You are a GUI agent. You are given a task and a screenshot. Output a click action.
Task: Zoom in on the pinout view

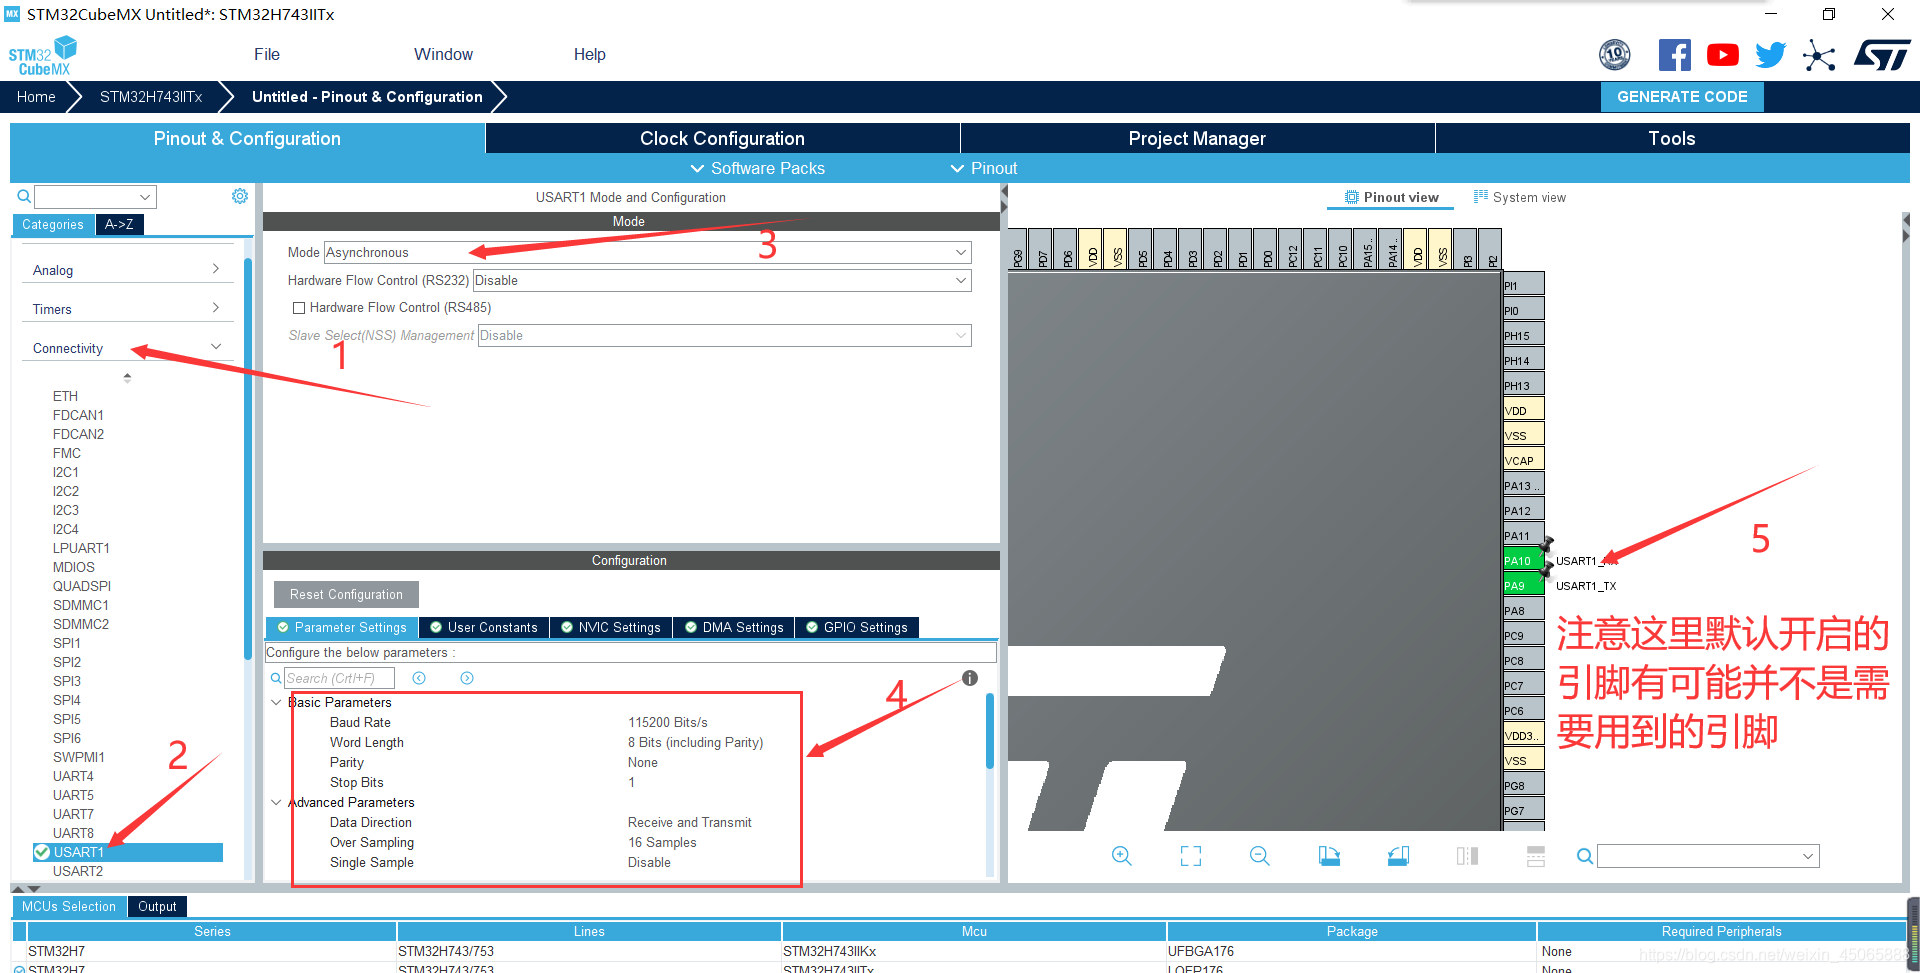[1122, 856]
